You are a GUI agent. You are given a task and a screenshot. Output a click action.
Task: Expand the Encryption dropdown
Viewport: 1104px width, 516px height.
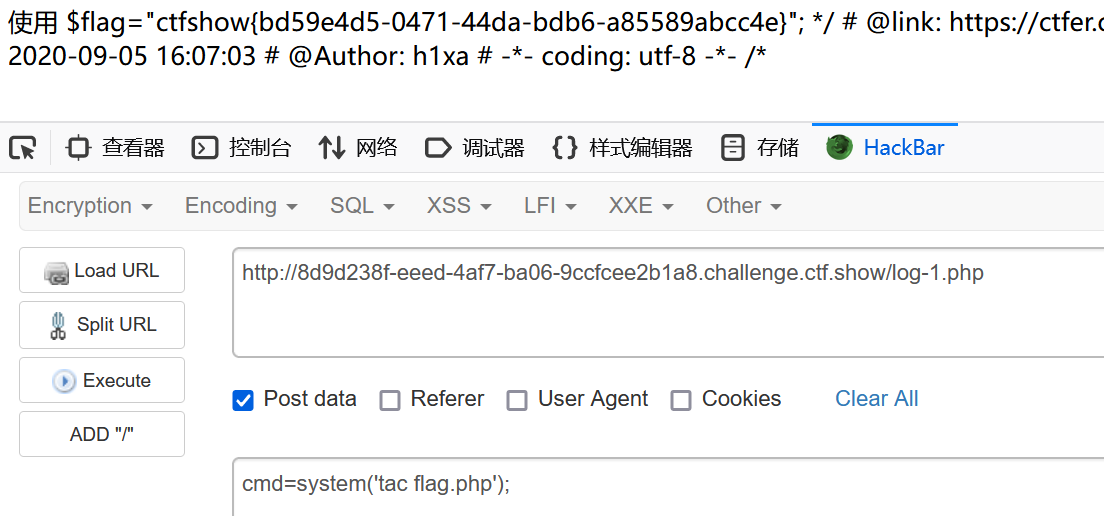pos(90,206)
